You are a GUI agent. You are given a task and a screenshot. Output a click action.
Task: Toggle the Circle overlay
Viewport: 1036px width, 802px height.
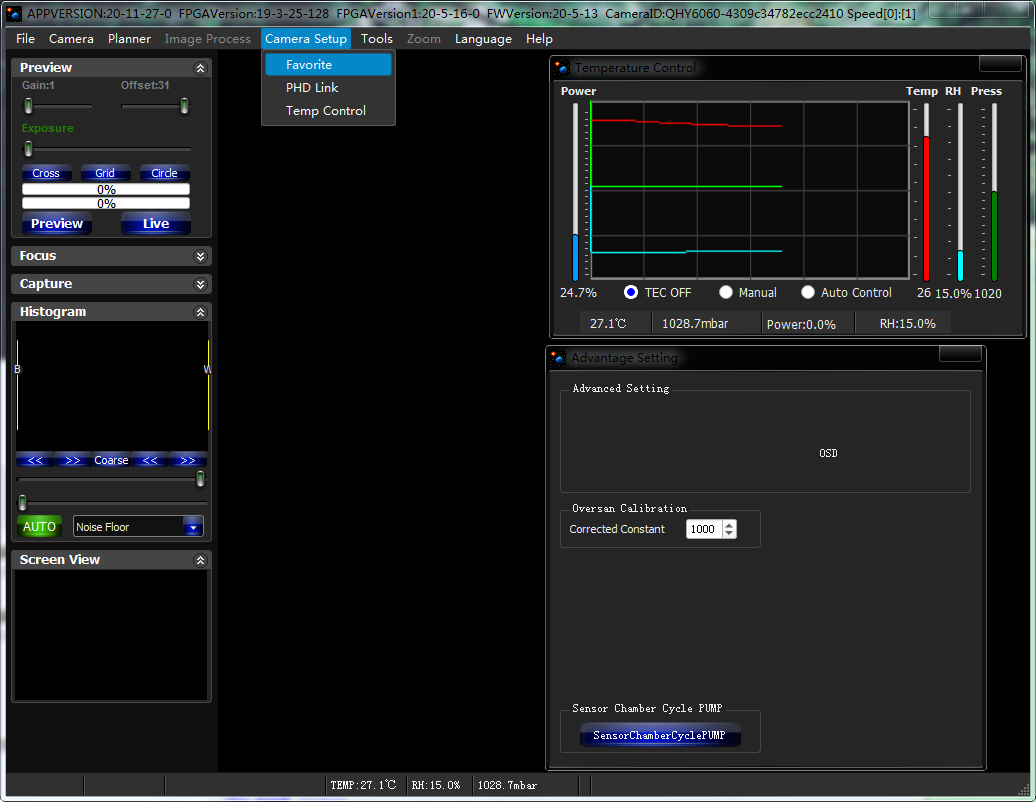click(165, 173)
